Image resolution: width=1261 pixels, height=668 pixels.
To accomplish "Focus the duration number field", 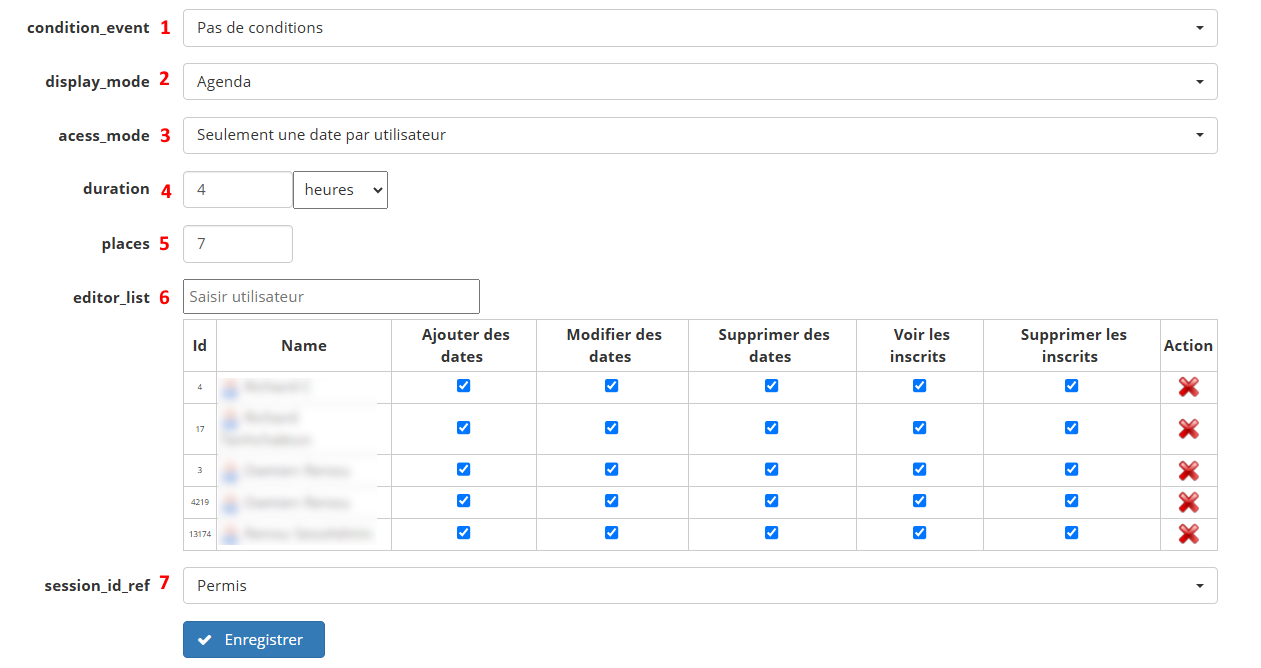I will tap(237, 189).
